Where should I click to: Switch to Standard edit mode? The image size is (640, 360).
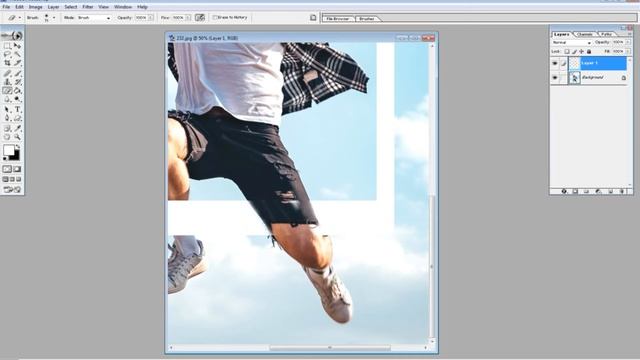pos(7,169)
